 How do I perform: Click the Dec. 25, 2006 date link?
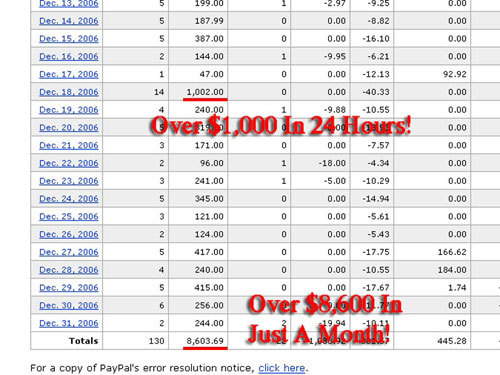click(69, 216)
